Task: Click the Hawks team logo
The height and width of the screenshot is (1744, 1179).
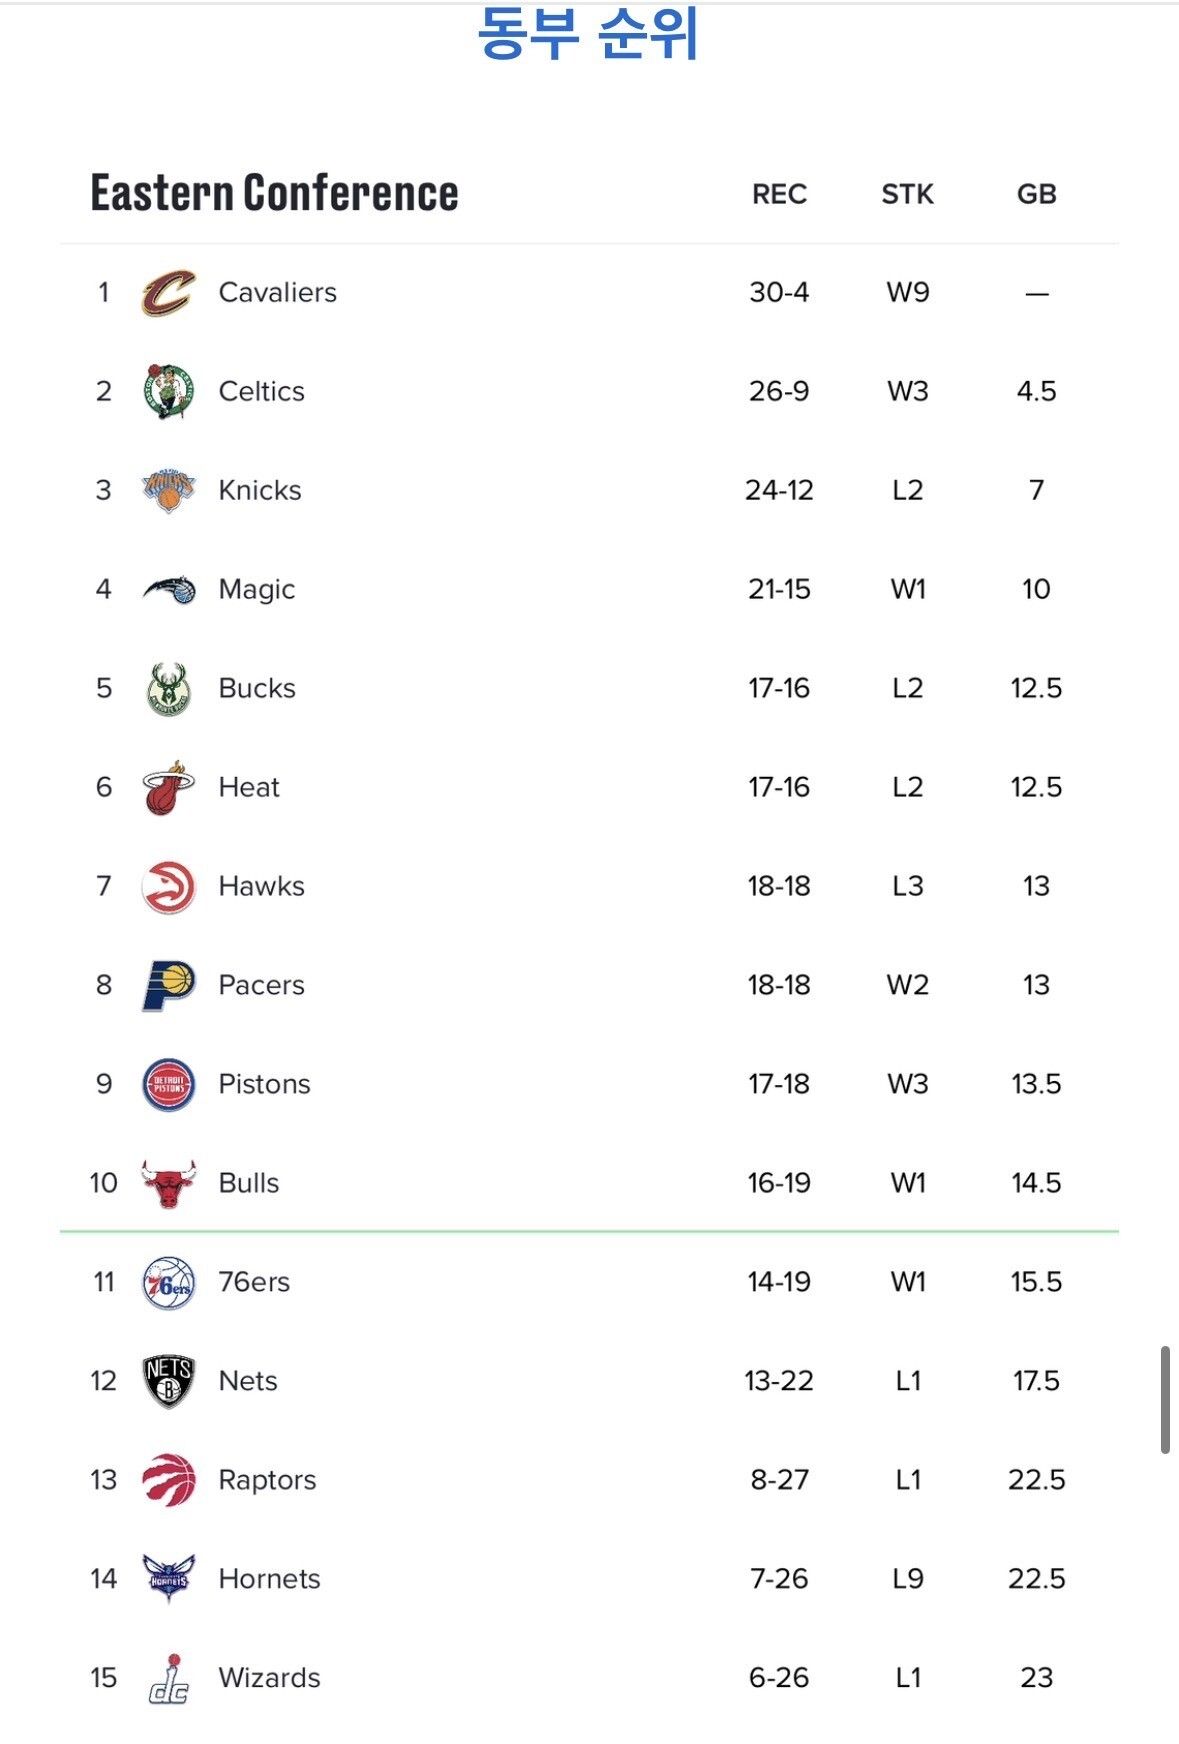Action: coord(168,886)
